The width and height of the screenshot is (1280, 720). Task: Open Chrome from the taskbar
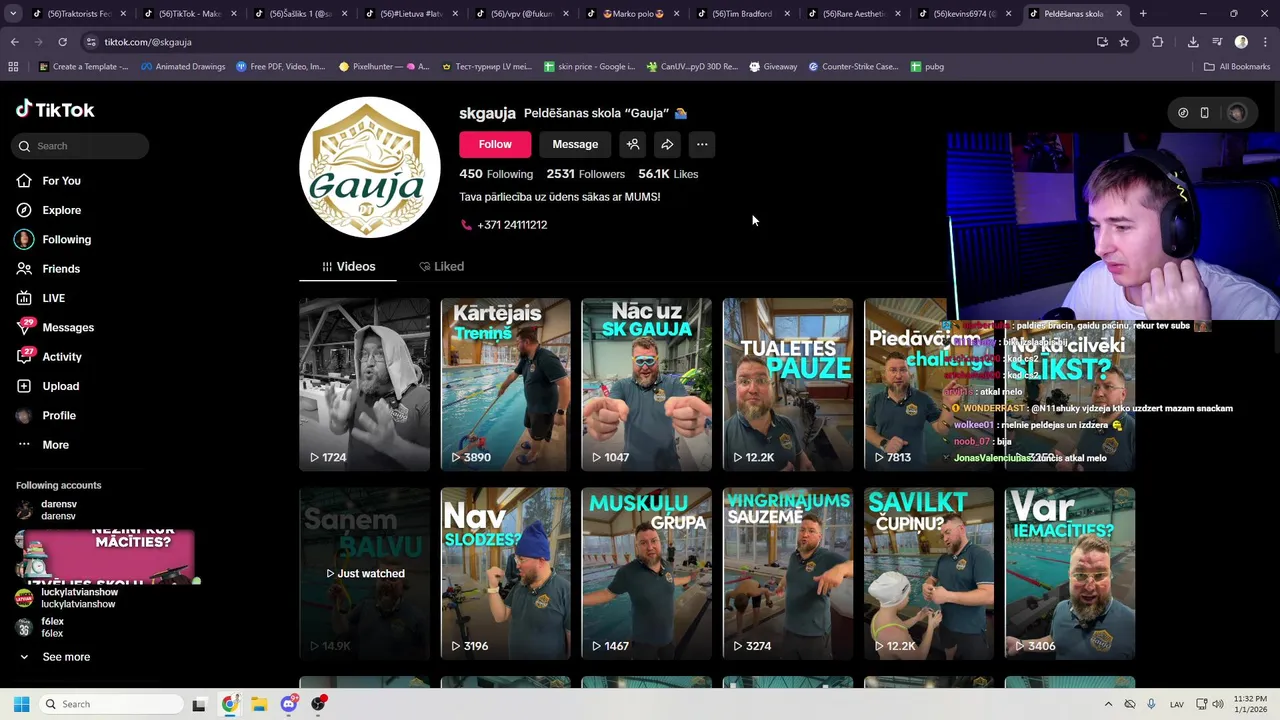(x=229, y=704)
